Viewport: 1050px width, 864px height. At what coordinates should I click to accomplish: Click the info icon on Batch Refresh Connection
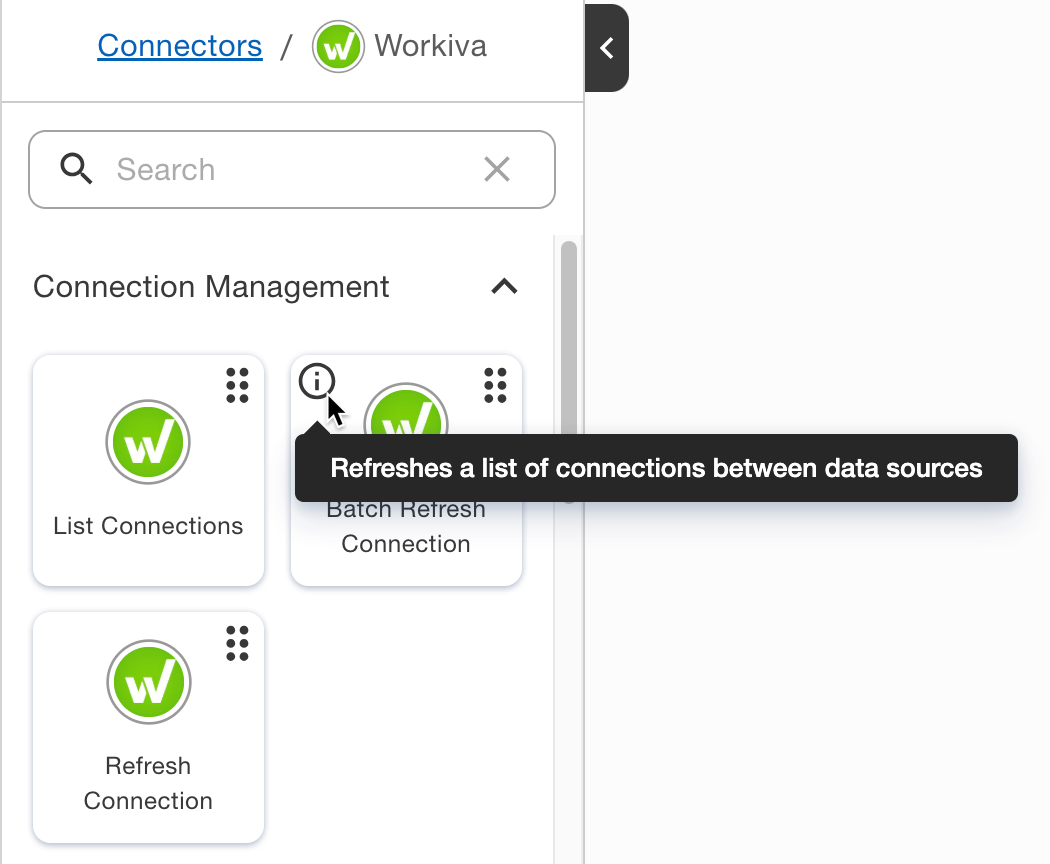(x=316, y=380)
